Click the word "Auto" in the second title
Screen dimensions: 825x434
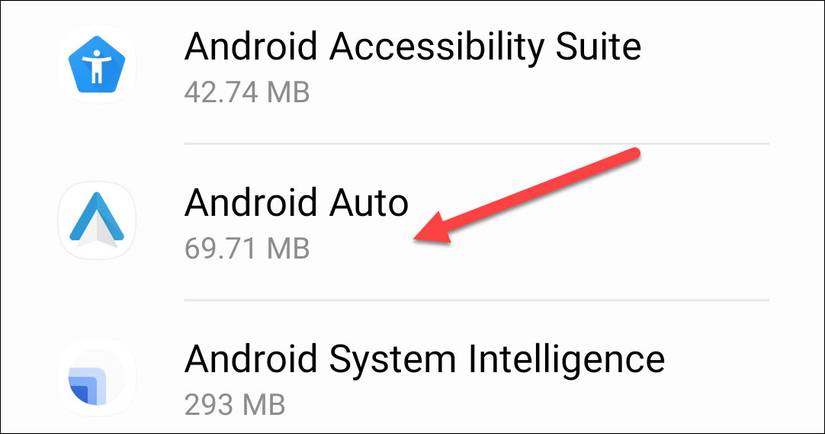369,203
